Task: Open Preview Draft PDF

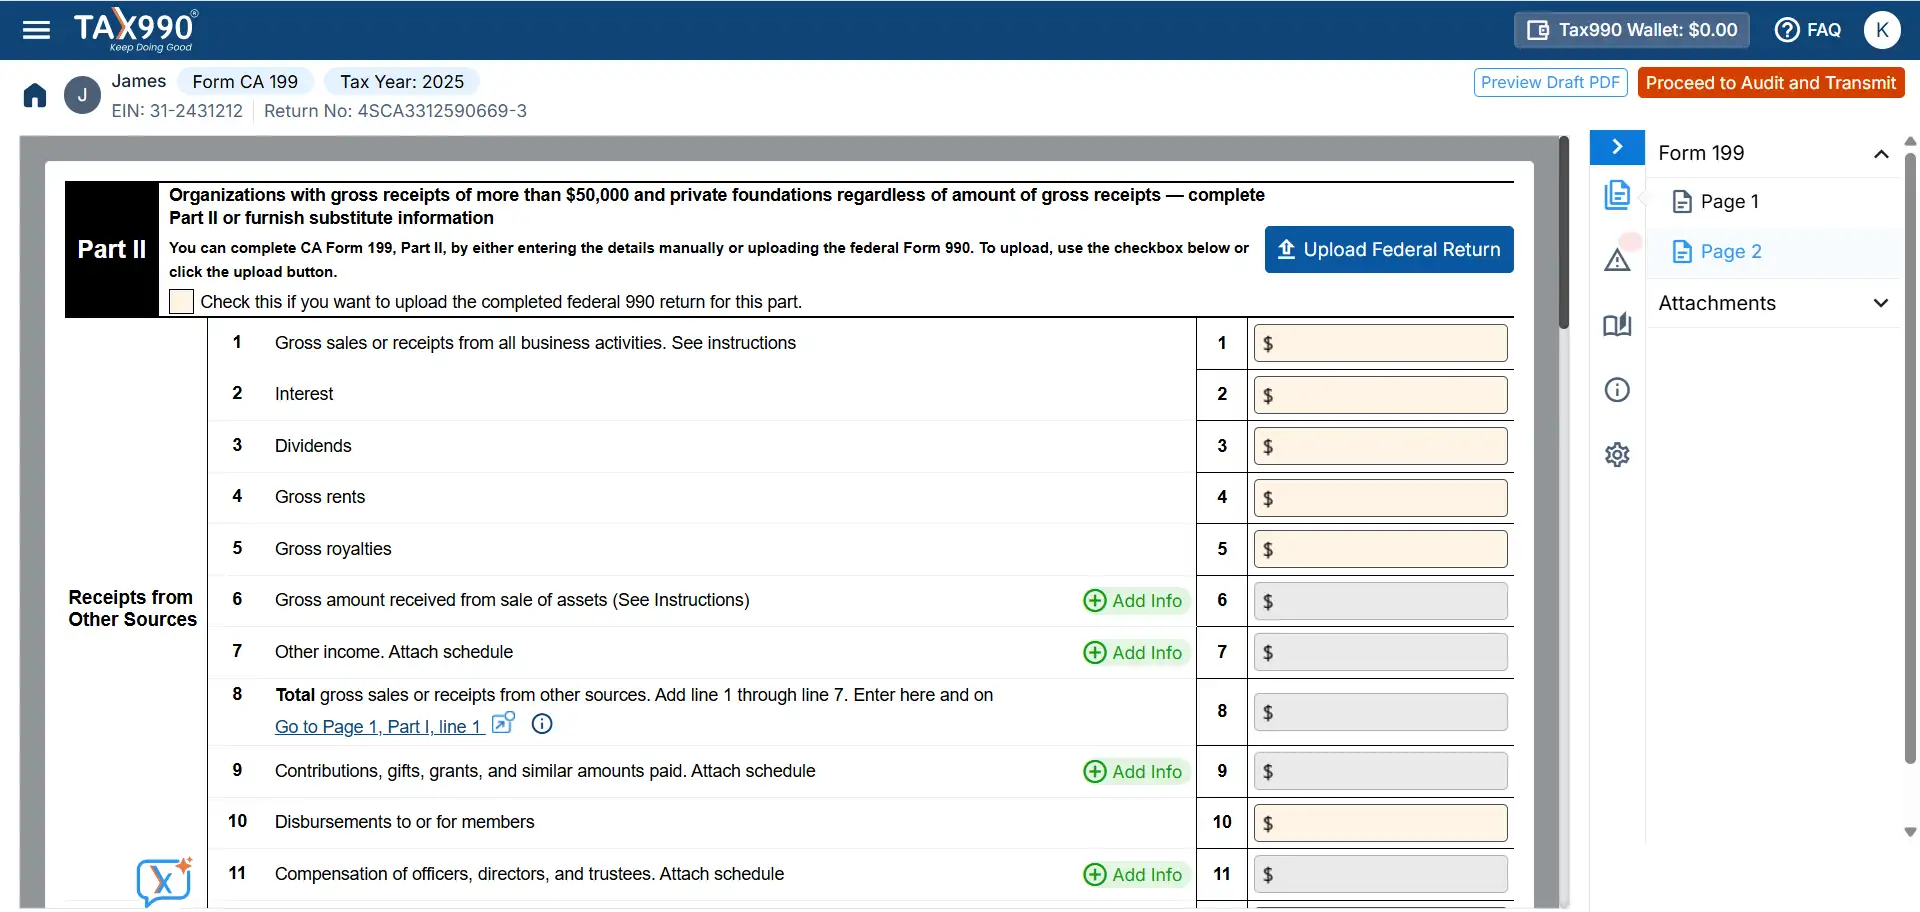Action: click(x=1550, y=82)
